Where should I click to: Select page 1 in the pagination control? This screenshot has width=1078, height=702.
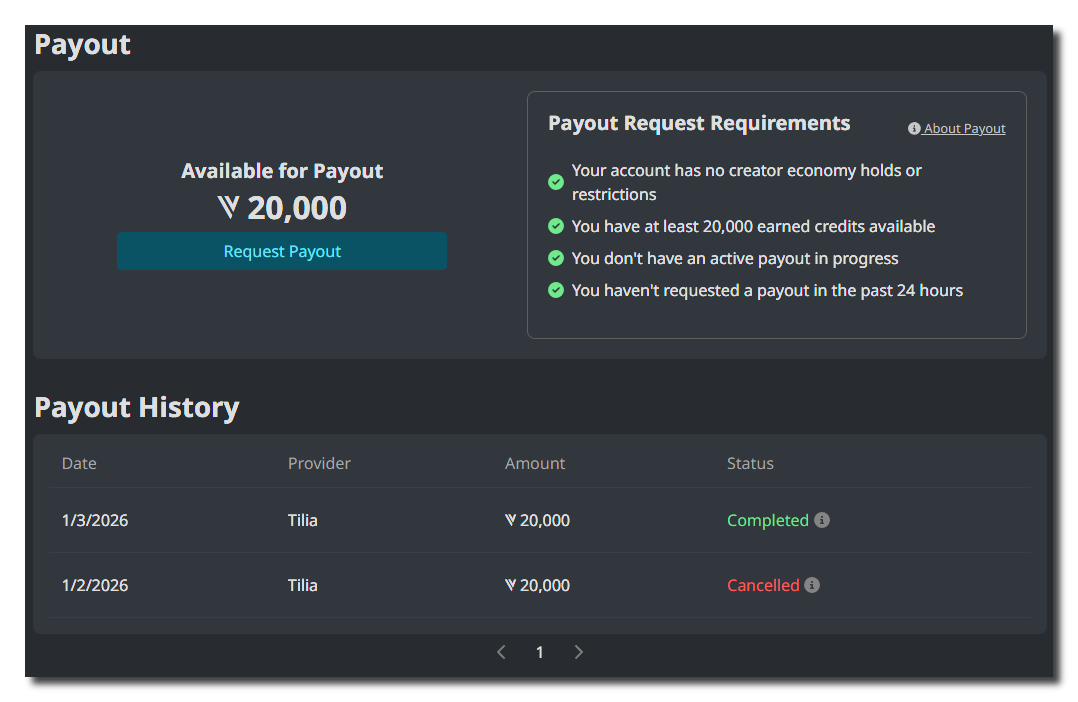click(539, 651)
